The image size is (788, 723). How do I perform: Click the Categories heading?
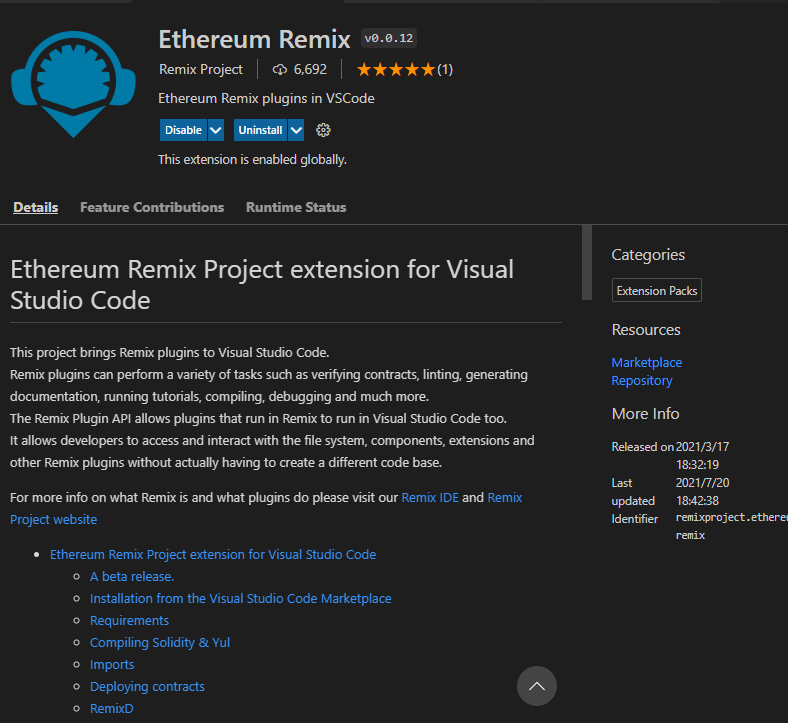click(x=648, y=255)
